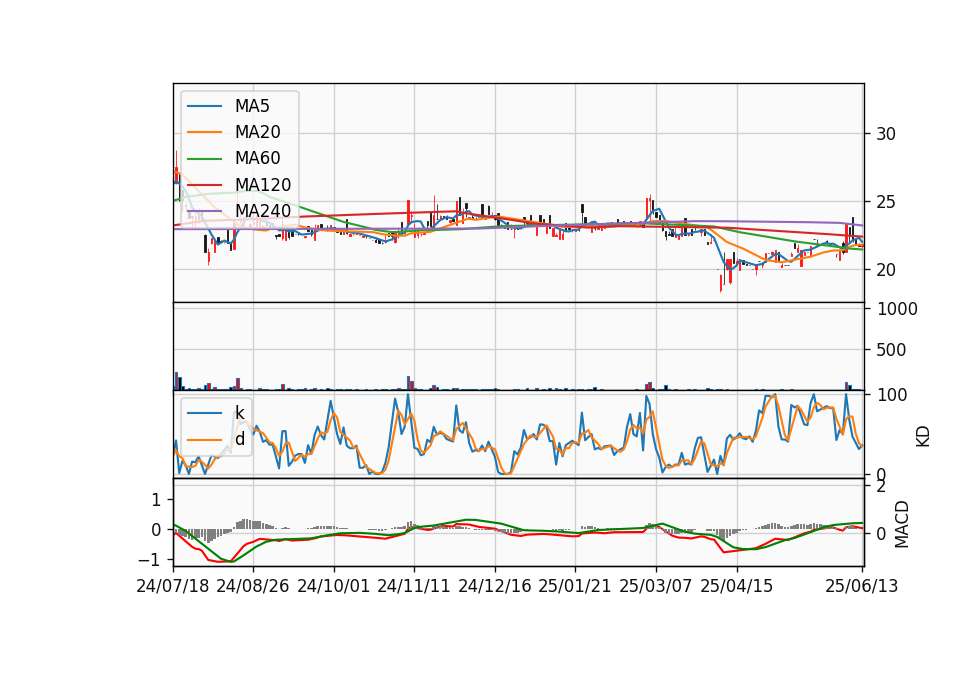Click the 25/04/15 date label
Screen dimensions: 960x690
click(x=737, y=586)
